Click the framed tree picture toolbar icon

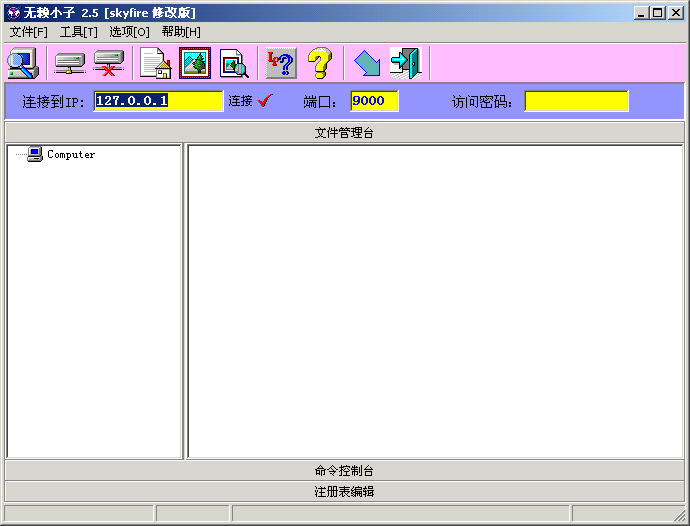pos(195,63)
